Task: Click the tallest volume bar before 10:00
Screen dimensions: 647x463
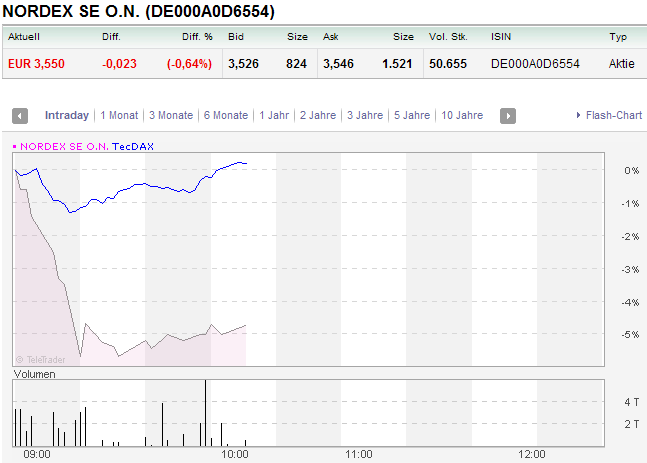Action: click(x=205, y=413)
